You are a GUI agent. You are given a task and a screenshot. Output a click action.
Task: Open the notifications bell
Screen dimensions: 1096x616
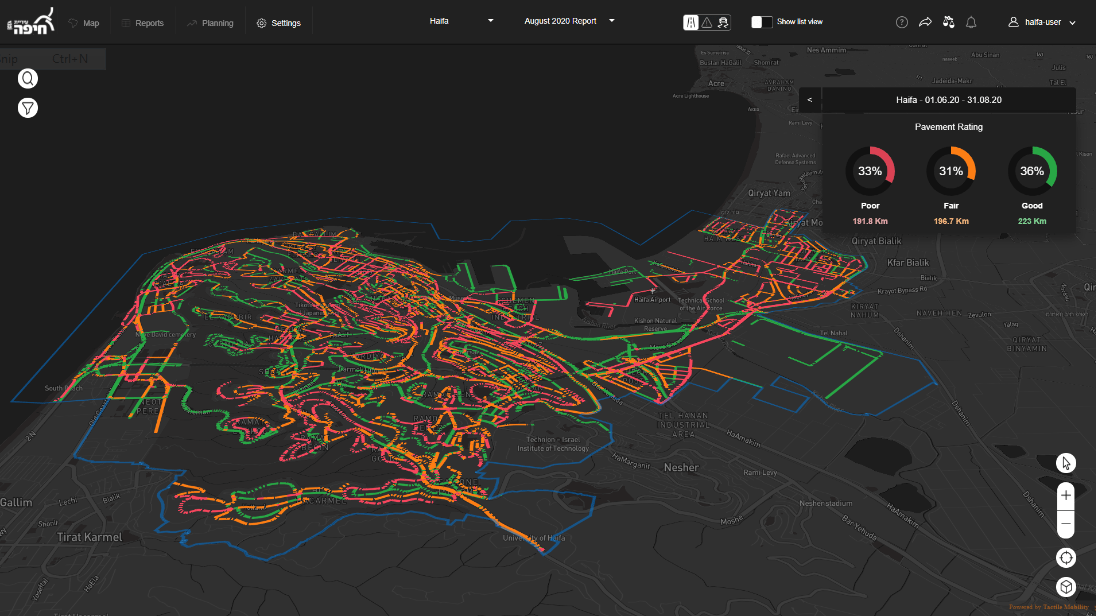tap(971, 22)
